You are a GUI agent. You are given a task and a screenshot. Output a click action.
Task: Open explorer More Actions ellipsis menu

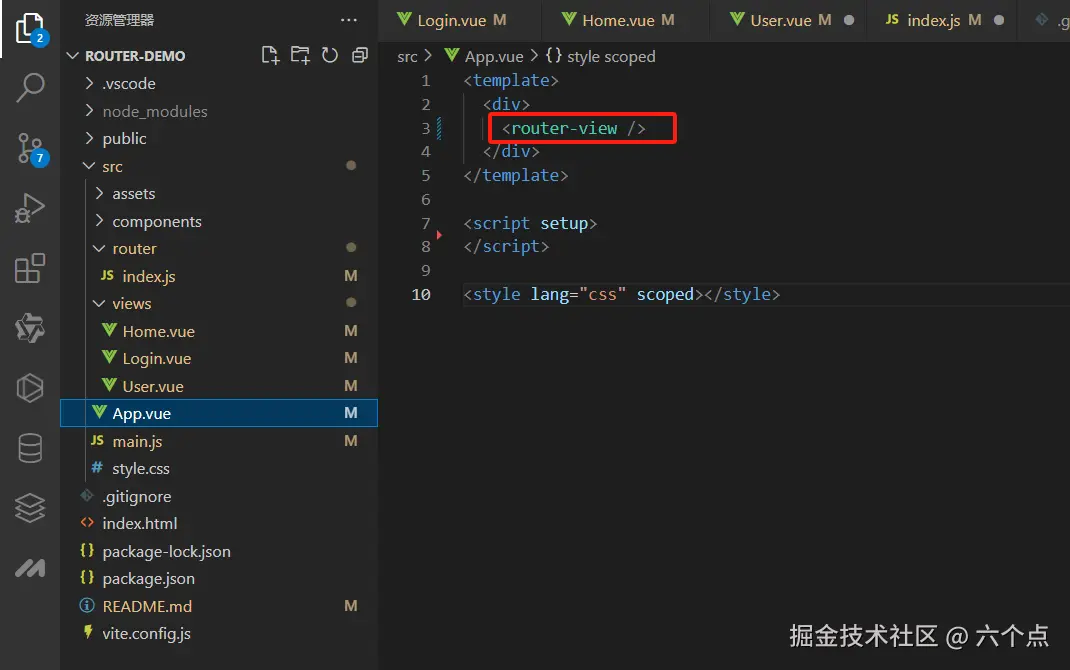click(349, 20)
